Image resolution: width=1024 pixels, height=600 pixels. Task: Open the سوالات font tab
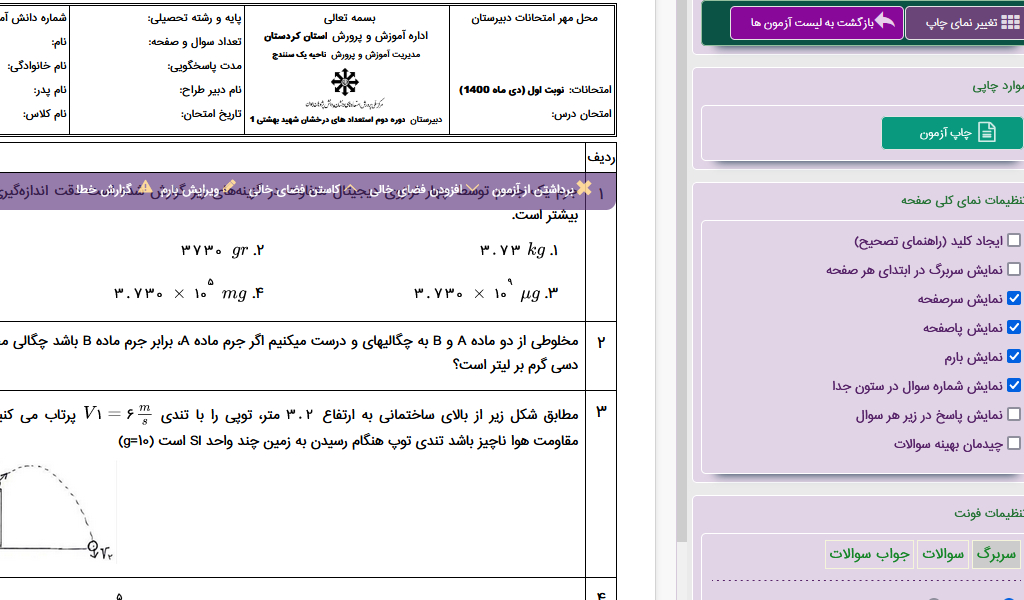tap(942, 554)
